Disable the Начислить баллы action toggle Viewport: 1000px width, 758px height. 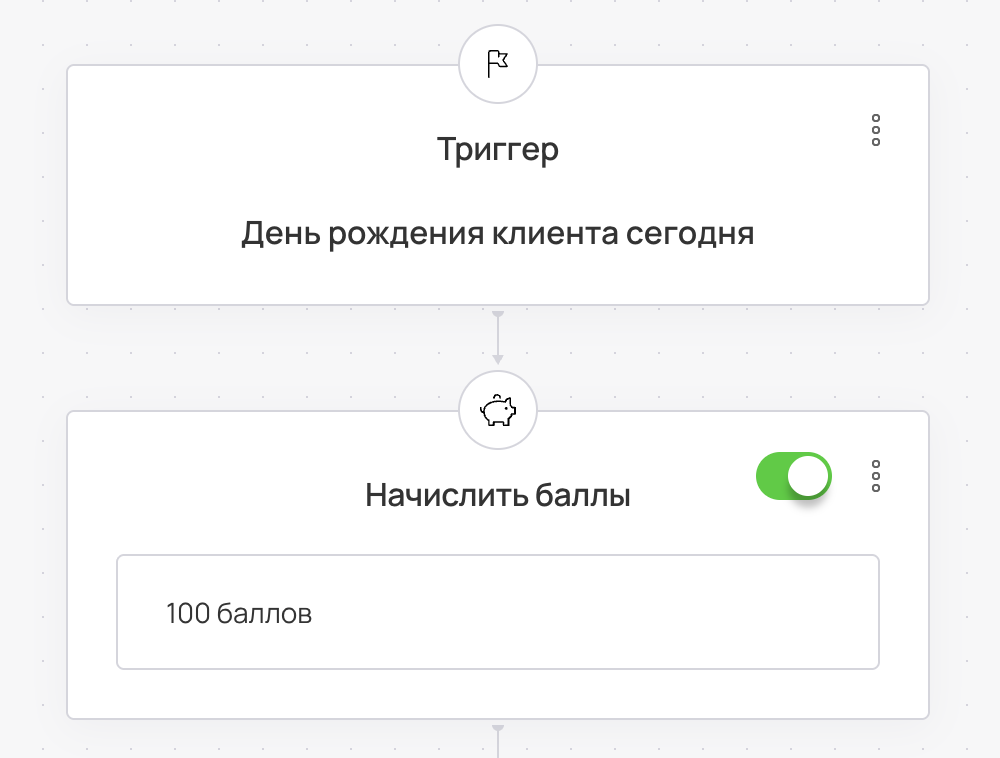(x=794, y=476)
